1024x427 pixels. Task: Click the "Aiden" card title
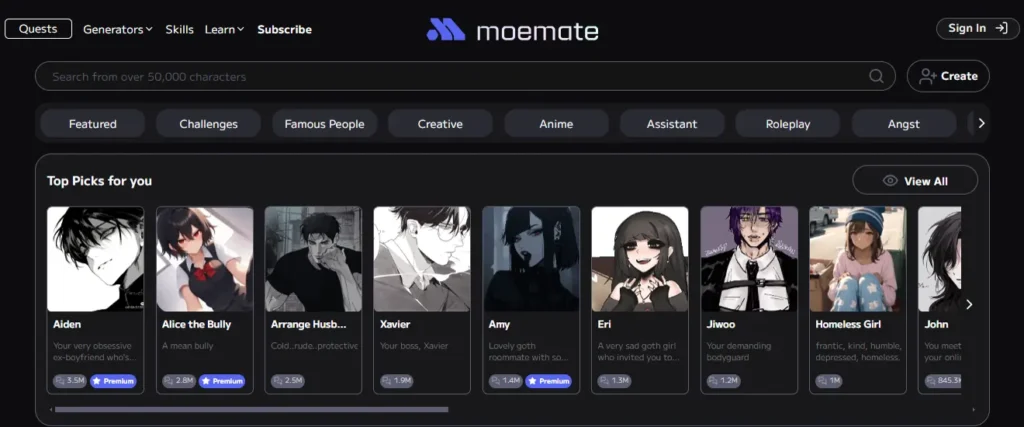click(67, 324)
